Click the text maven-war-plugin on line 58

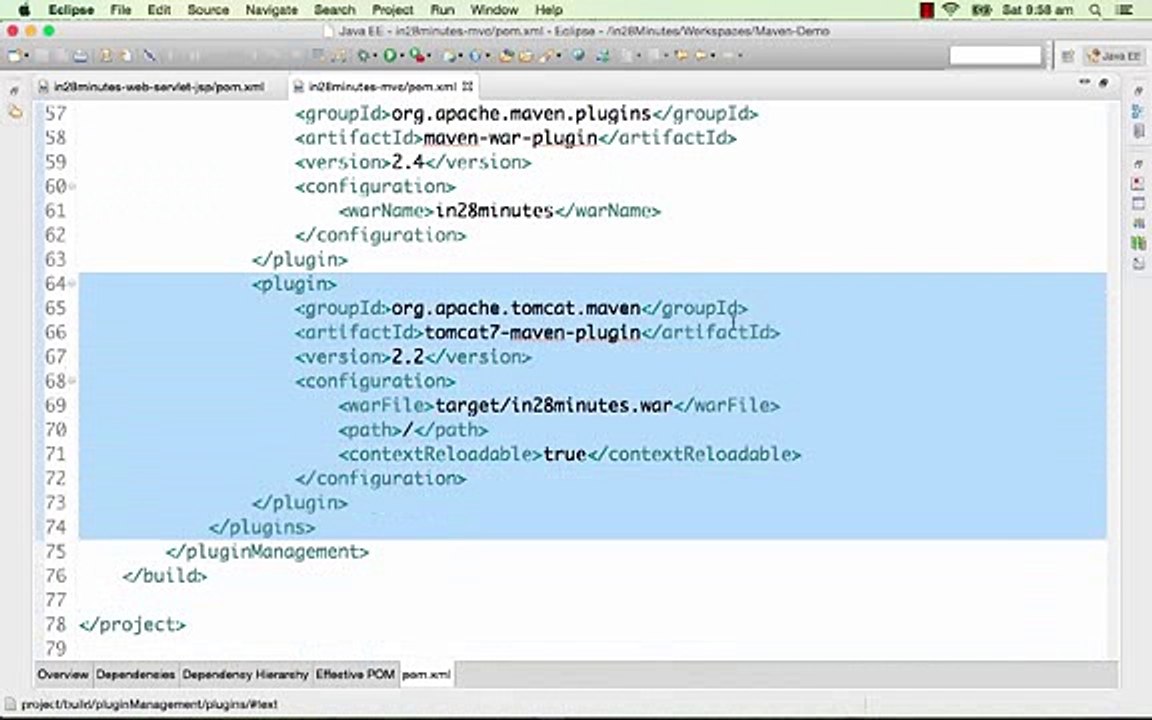[511, 138]
